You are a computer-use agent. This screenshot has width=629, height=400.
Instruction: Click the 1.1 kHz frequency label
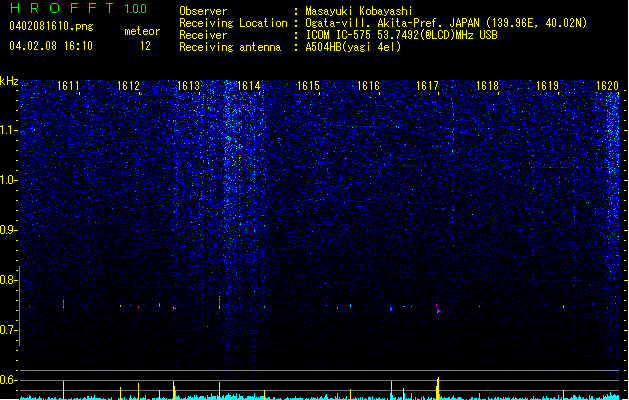pyautogui.click(x=9, y=130)
